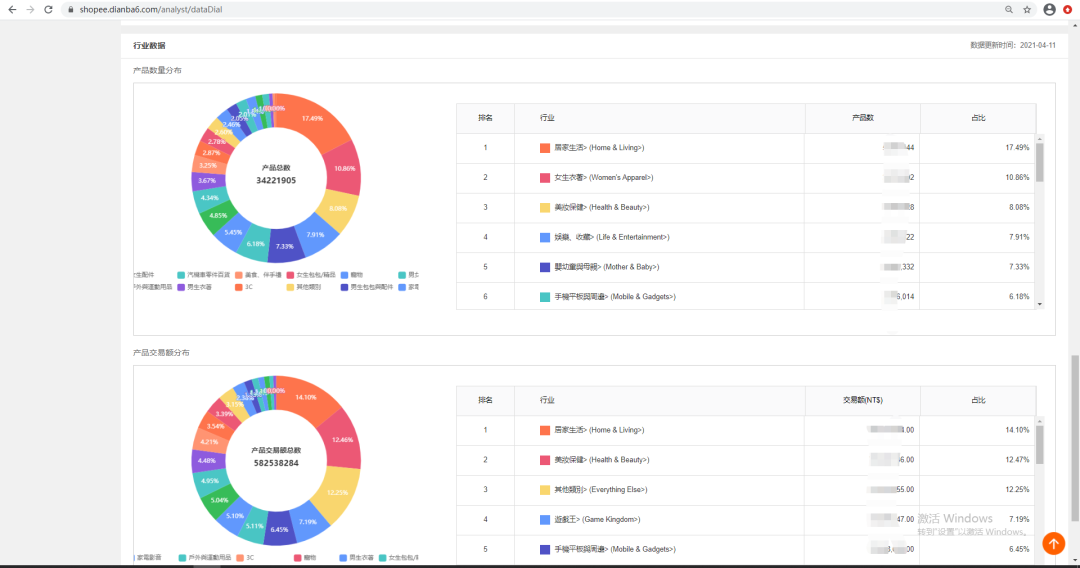The image size is (1080, 568).
Task: Select the Life & Entertainment row text
Action: coord(612,238)
